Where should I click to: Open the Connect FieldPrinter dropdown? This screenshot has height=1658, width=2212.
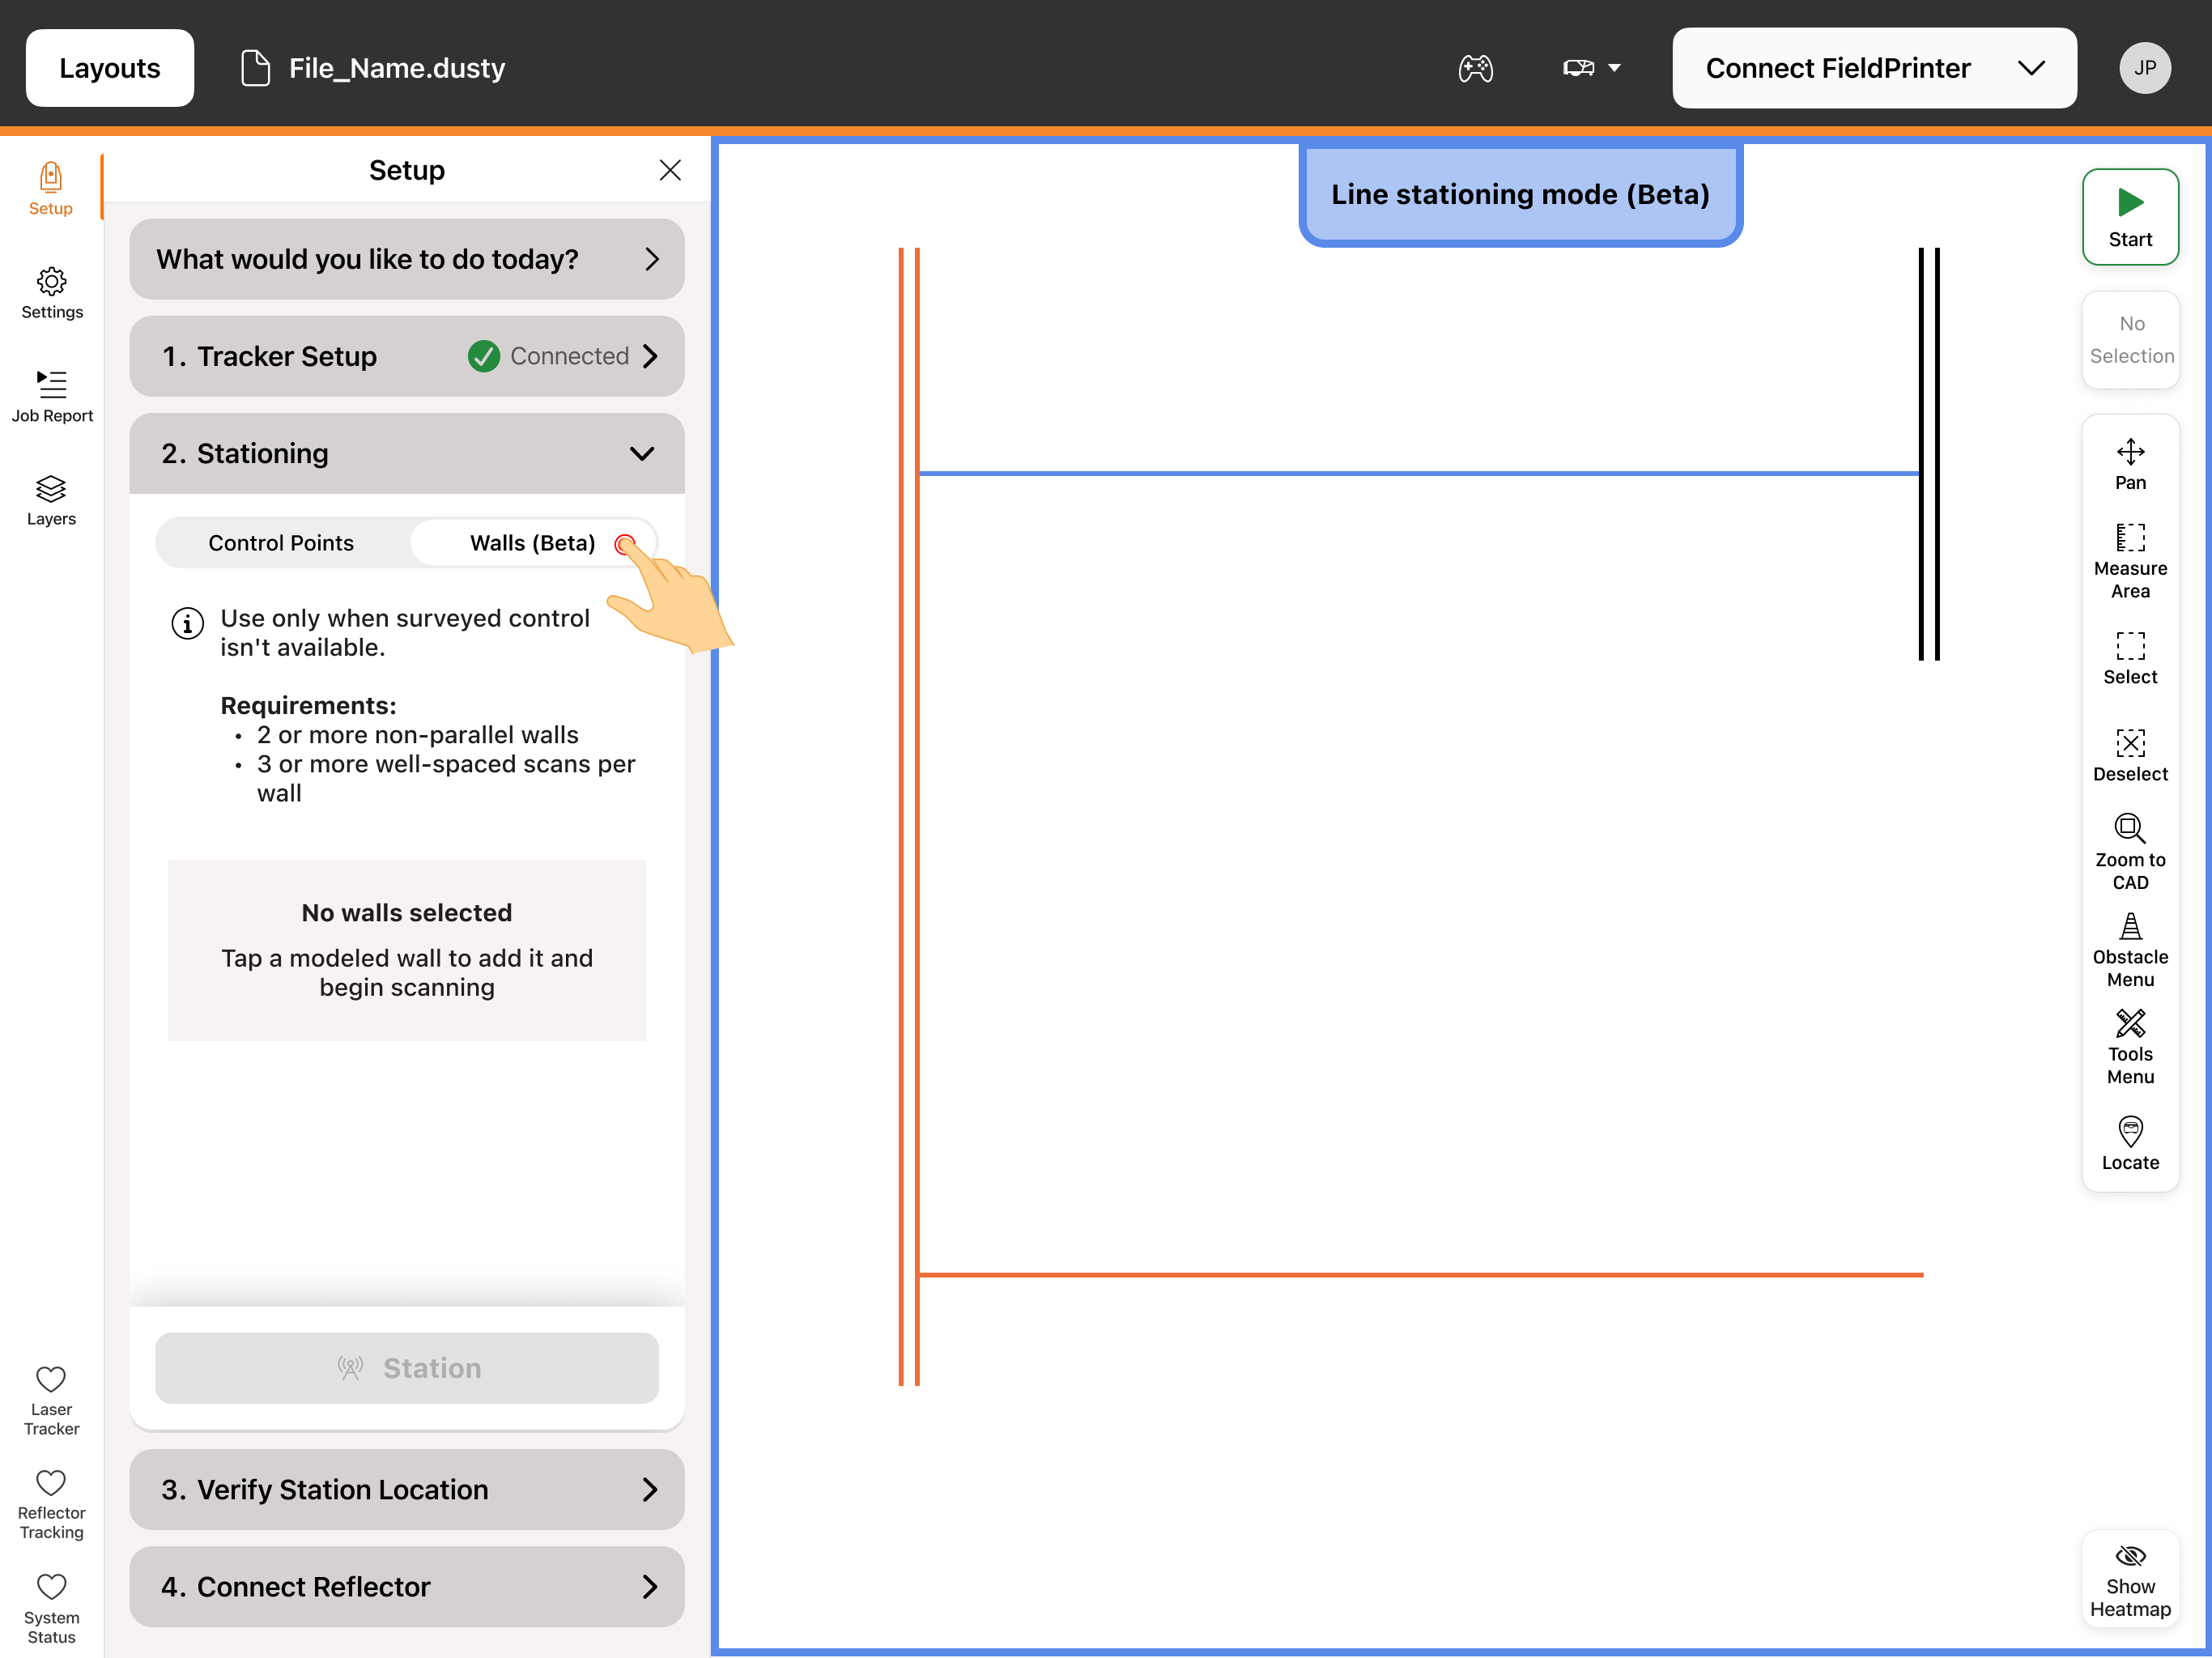point(1874,68)
